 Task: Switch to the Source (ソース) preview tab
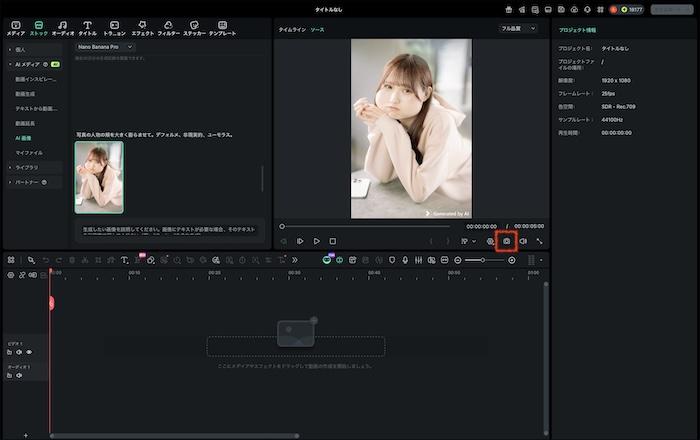tap(317, 30)
